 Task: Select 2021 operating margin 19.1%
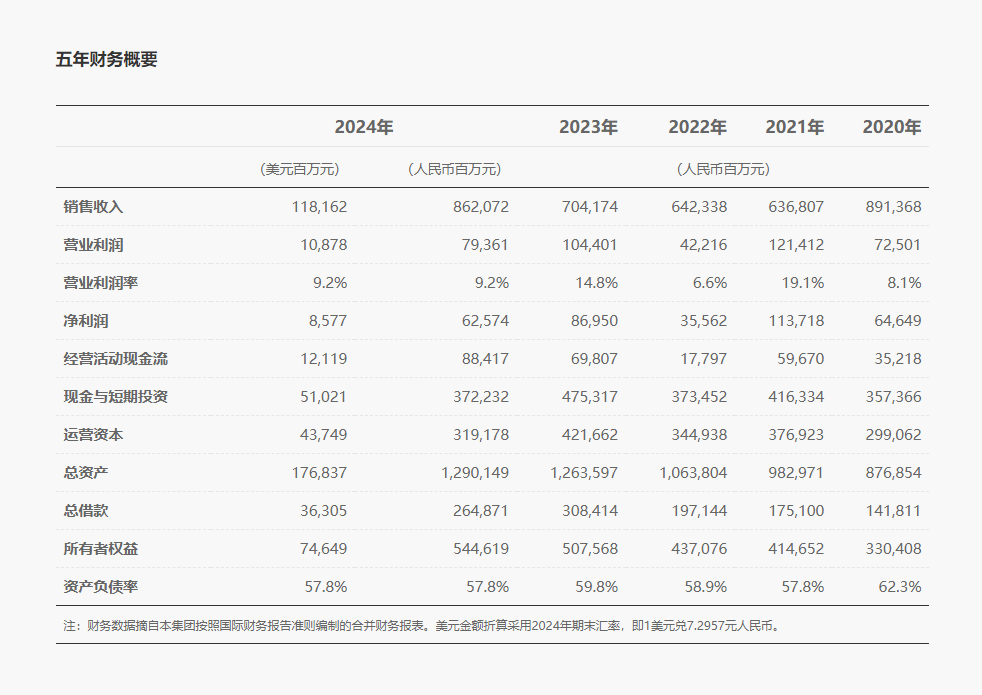(803, 283)
